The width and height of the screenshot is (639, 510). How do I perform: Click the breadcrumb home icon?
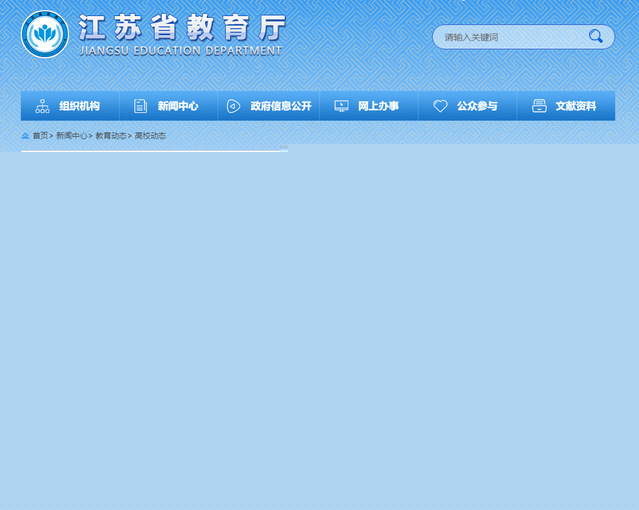pos(25,135)
